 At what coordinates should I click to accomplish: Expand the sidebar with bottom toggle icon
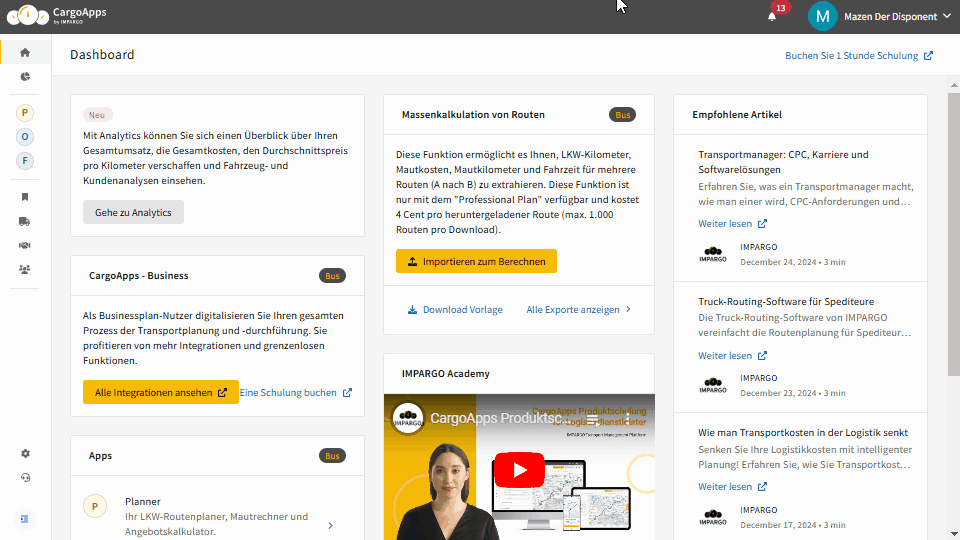[24, 519]
